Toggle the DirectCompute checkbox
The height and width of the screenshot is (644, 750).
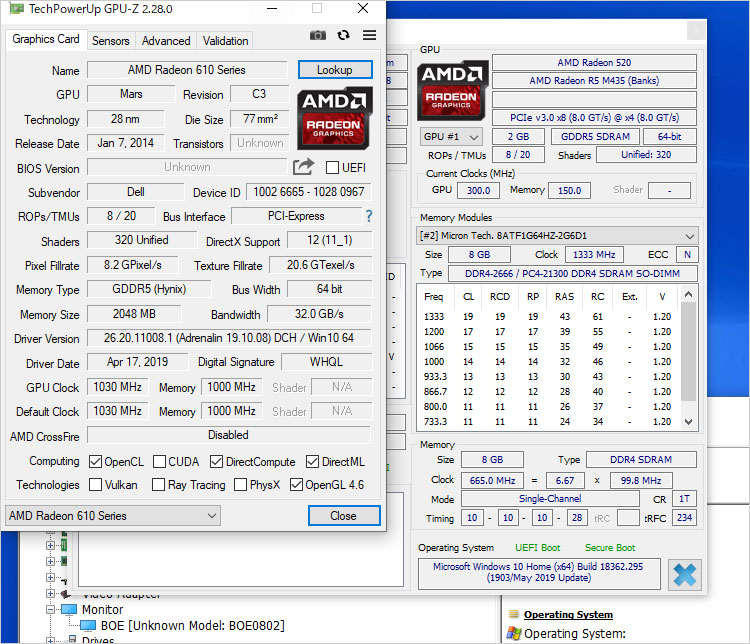click(x=216, y=462)
